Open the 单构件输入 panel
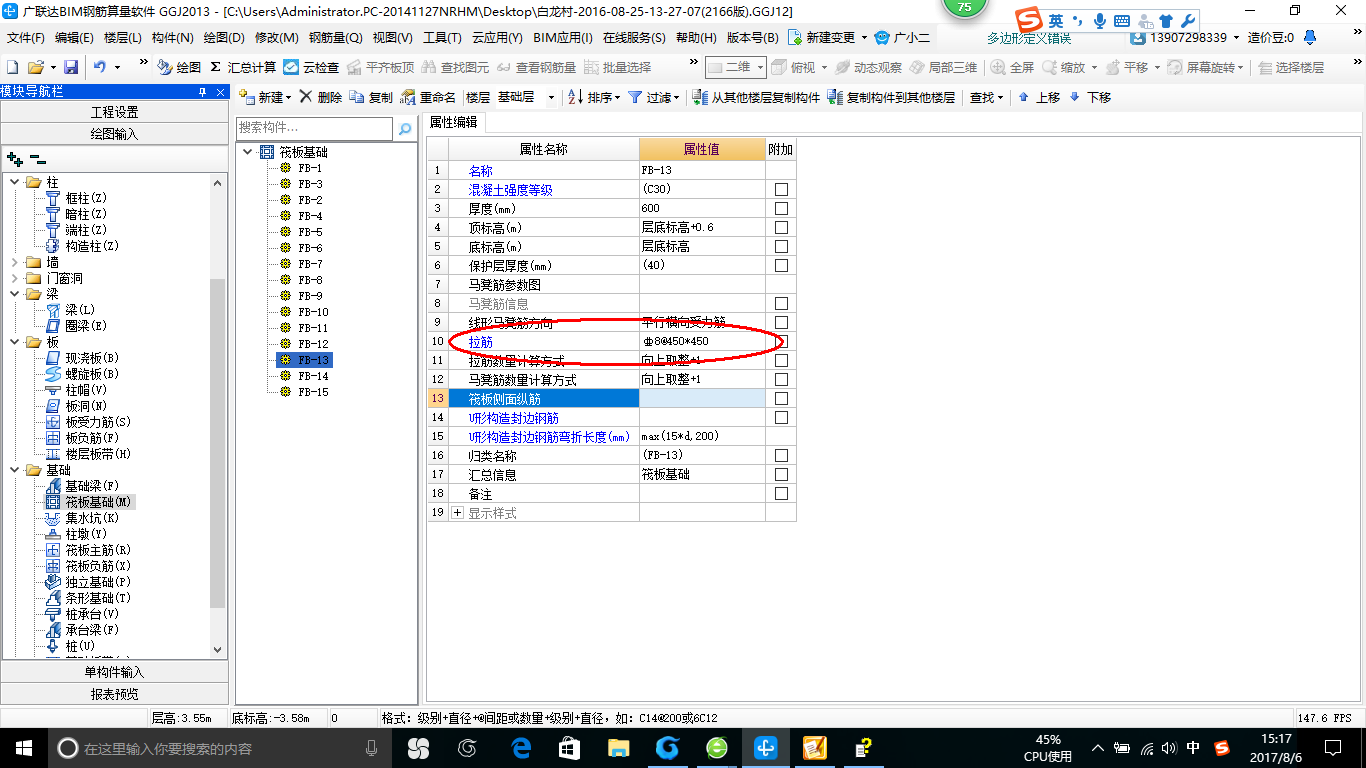This screenshot has width=1366, height=768. [x=114, y=673]
